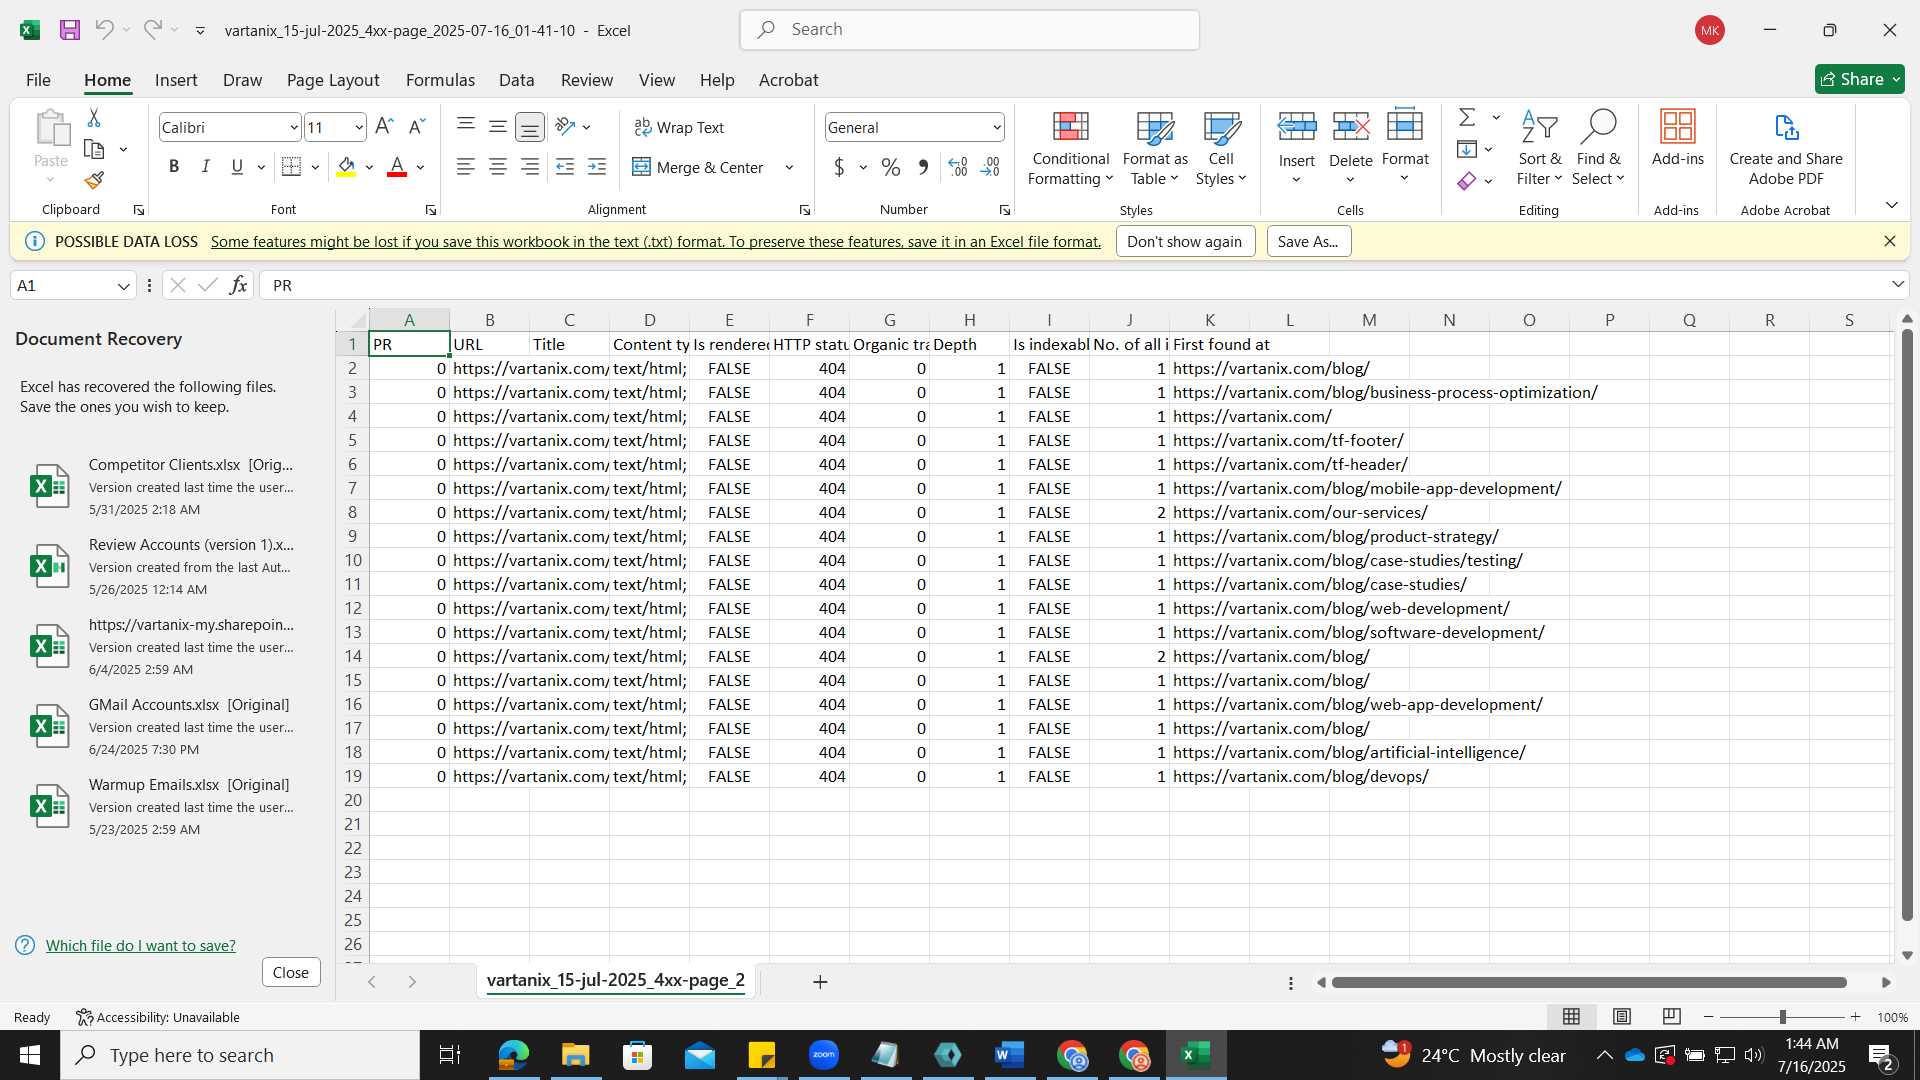The image size is (1920, 1080).
Task: Open 'Which file do I want to save?' link
Action: [x=141, y=945]
